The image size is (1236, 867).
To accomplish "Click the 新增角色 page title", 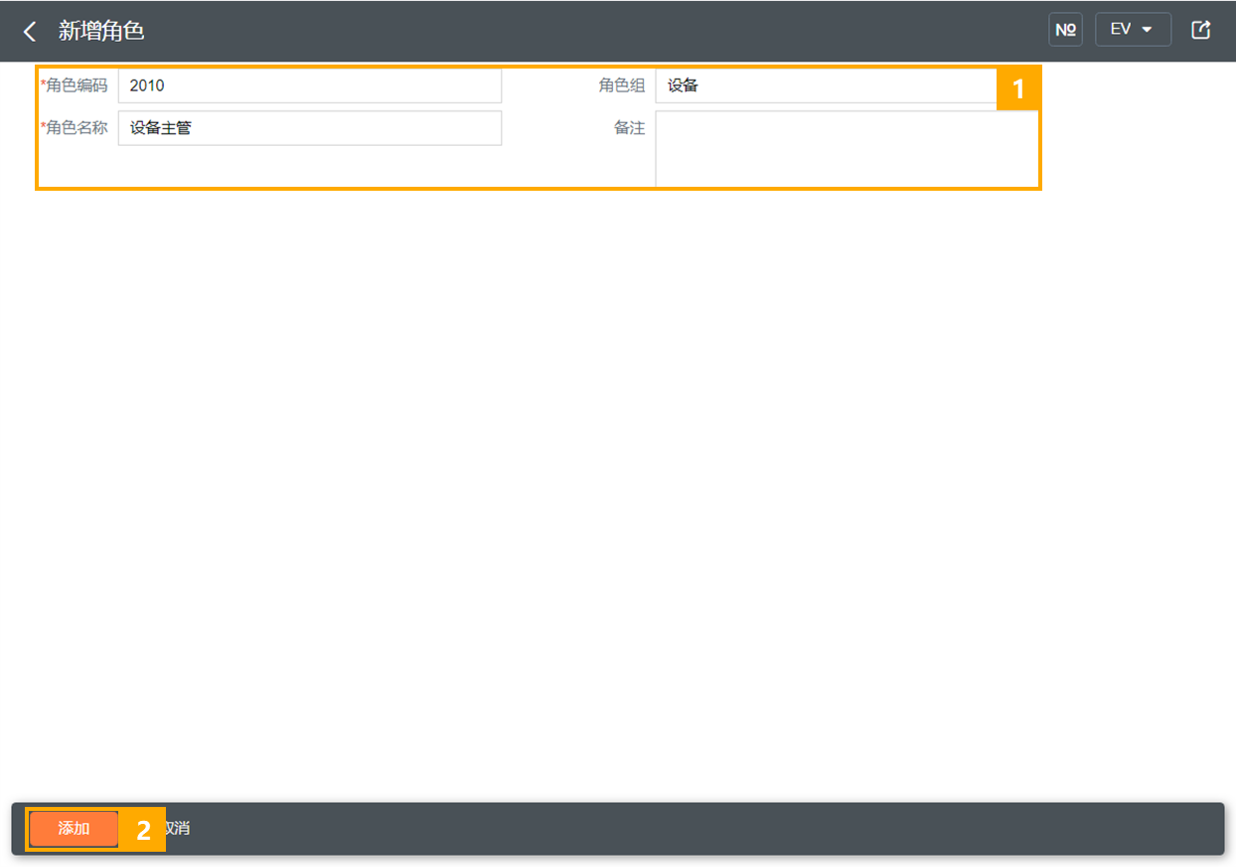I will tap(101, 31).
